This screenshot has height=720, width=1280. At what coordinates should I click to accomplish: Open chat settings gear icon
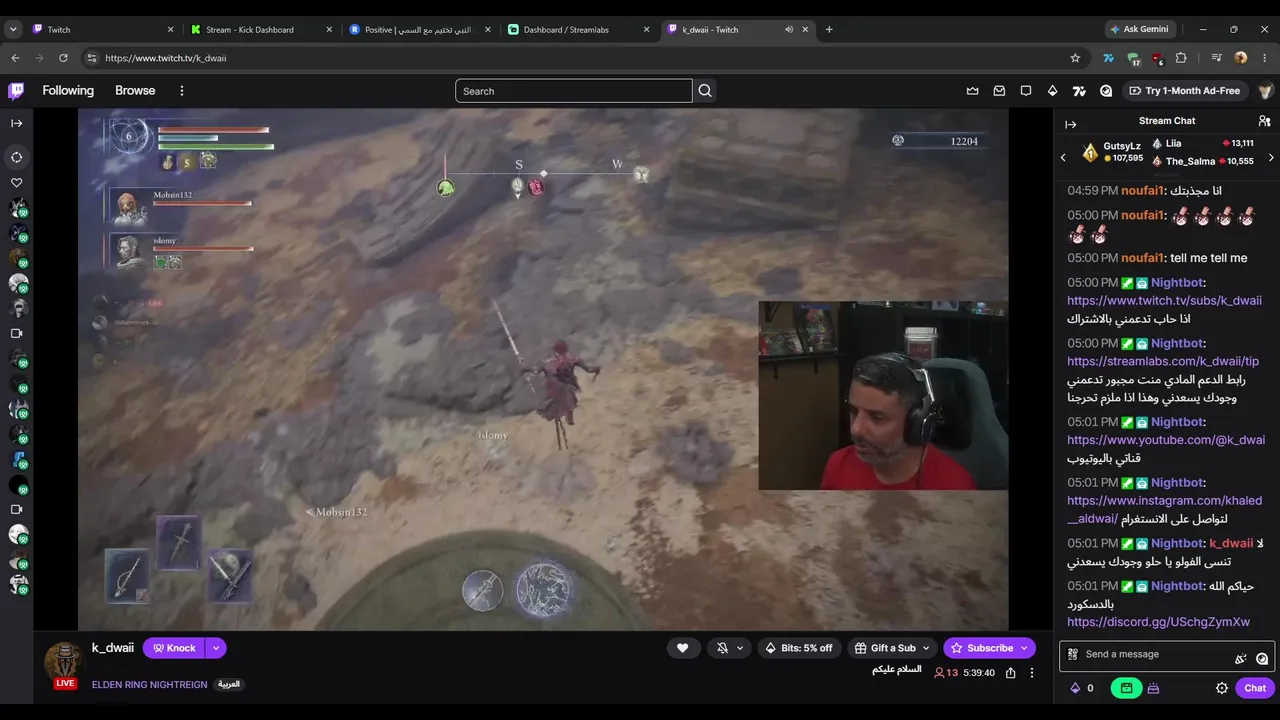(1222, 688)
